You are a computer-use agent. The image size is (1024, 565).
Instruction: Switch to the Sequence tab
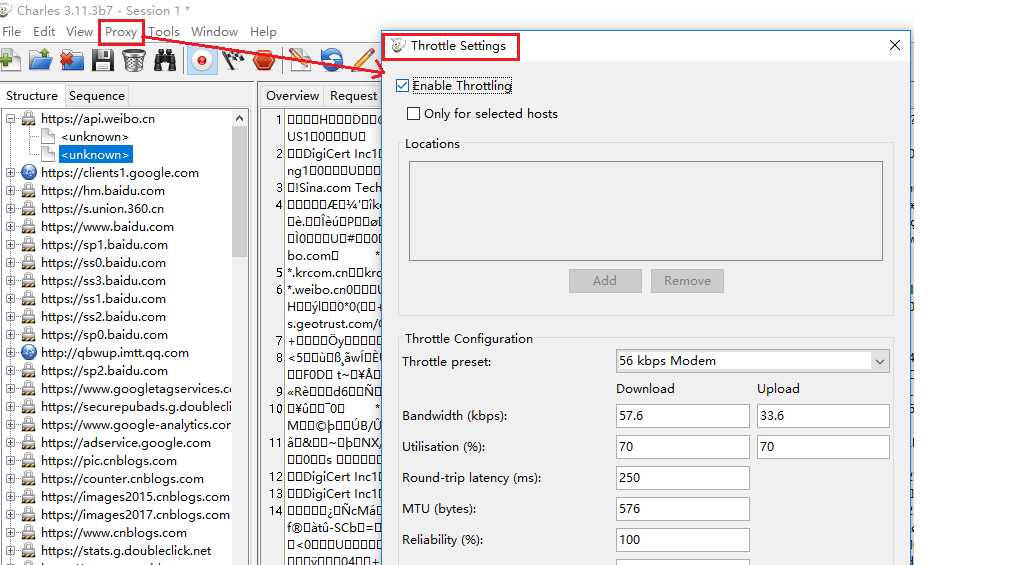pos(97,95)
